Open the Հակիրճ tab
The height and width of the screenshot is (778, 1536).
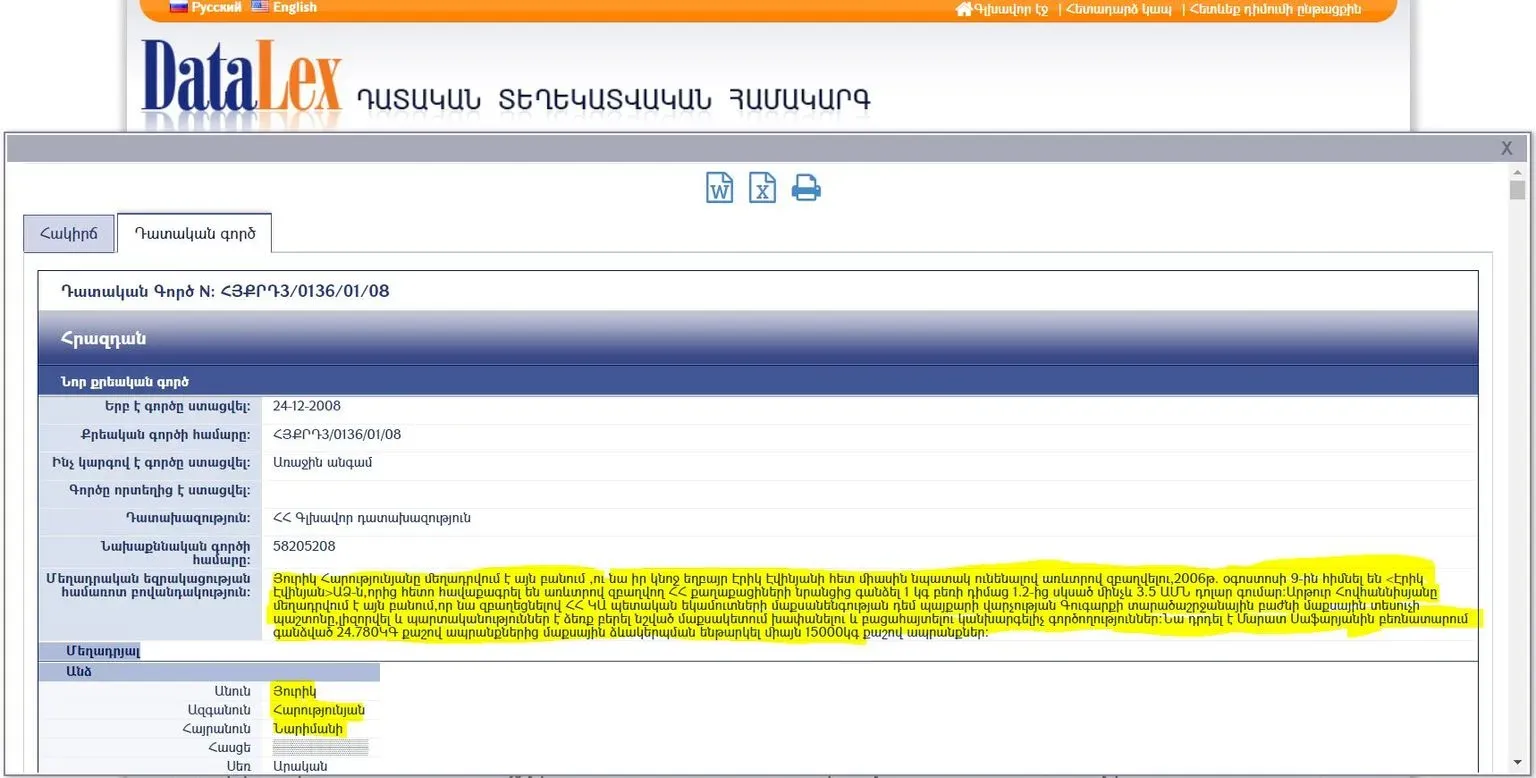(x=69, y=233)
